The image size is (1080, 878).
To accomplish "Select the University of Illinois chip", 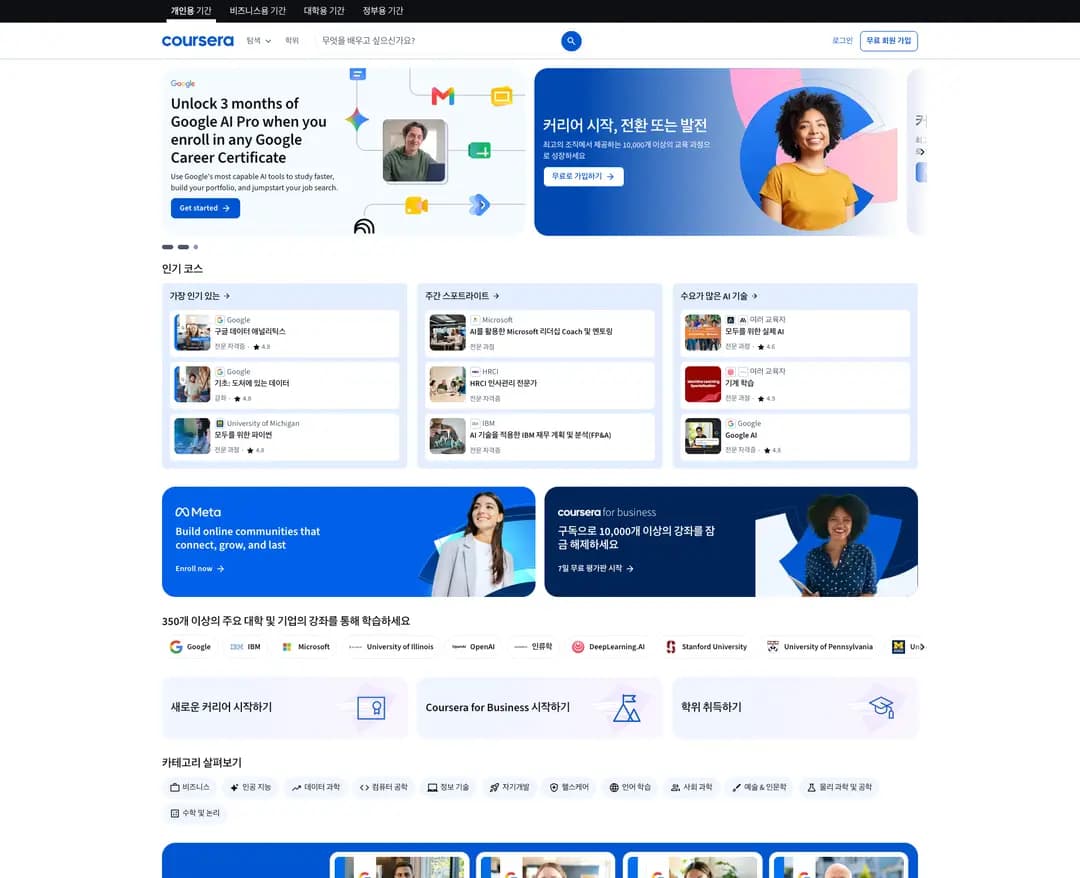I will (391, 647).
